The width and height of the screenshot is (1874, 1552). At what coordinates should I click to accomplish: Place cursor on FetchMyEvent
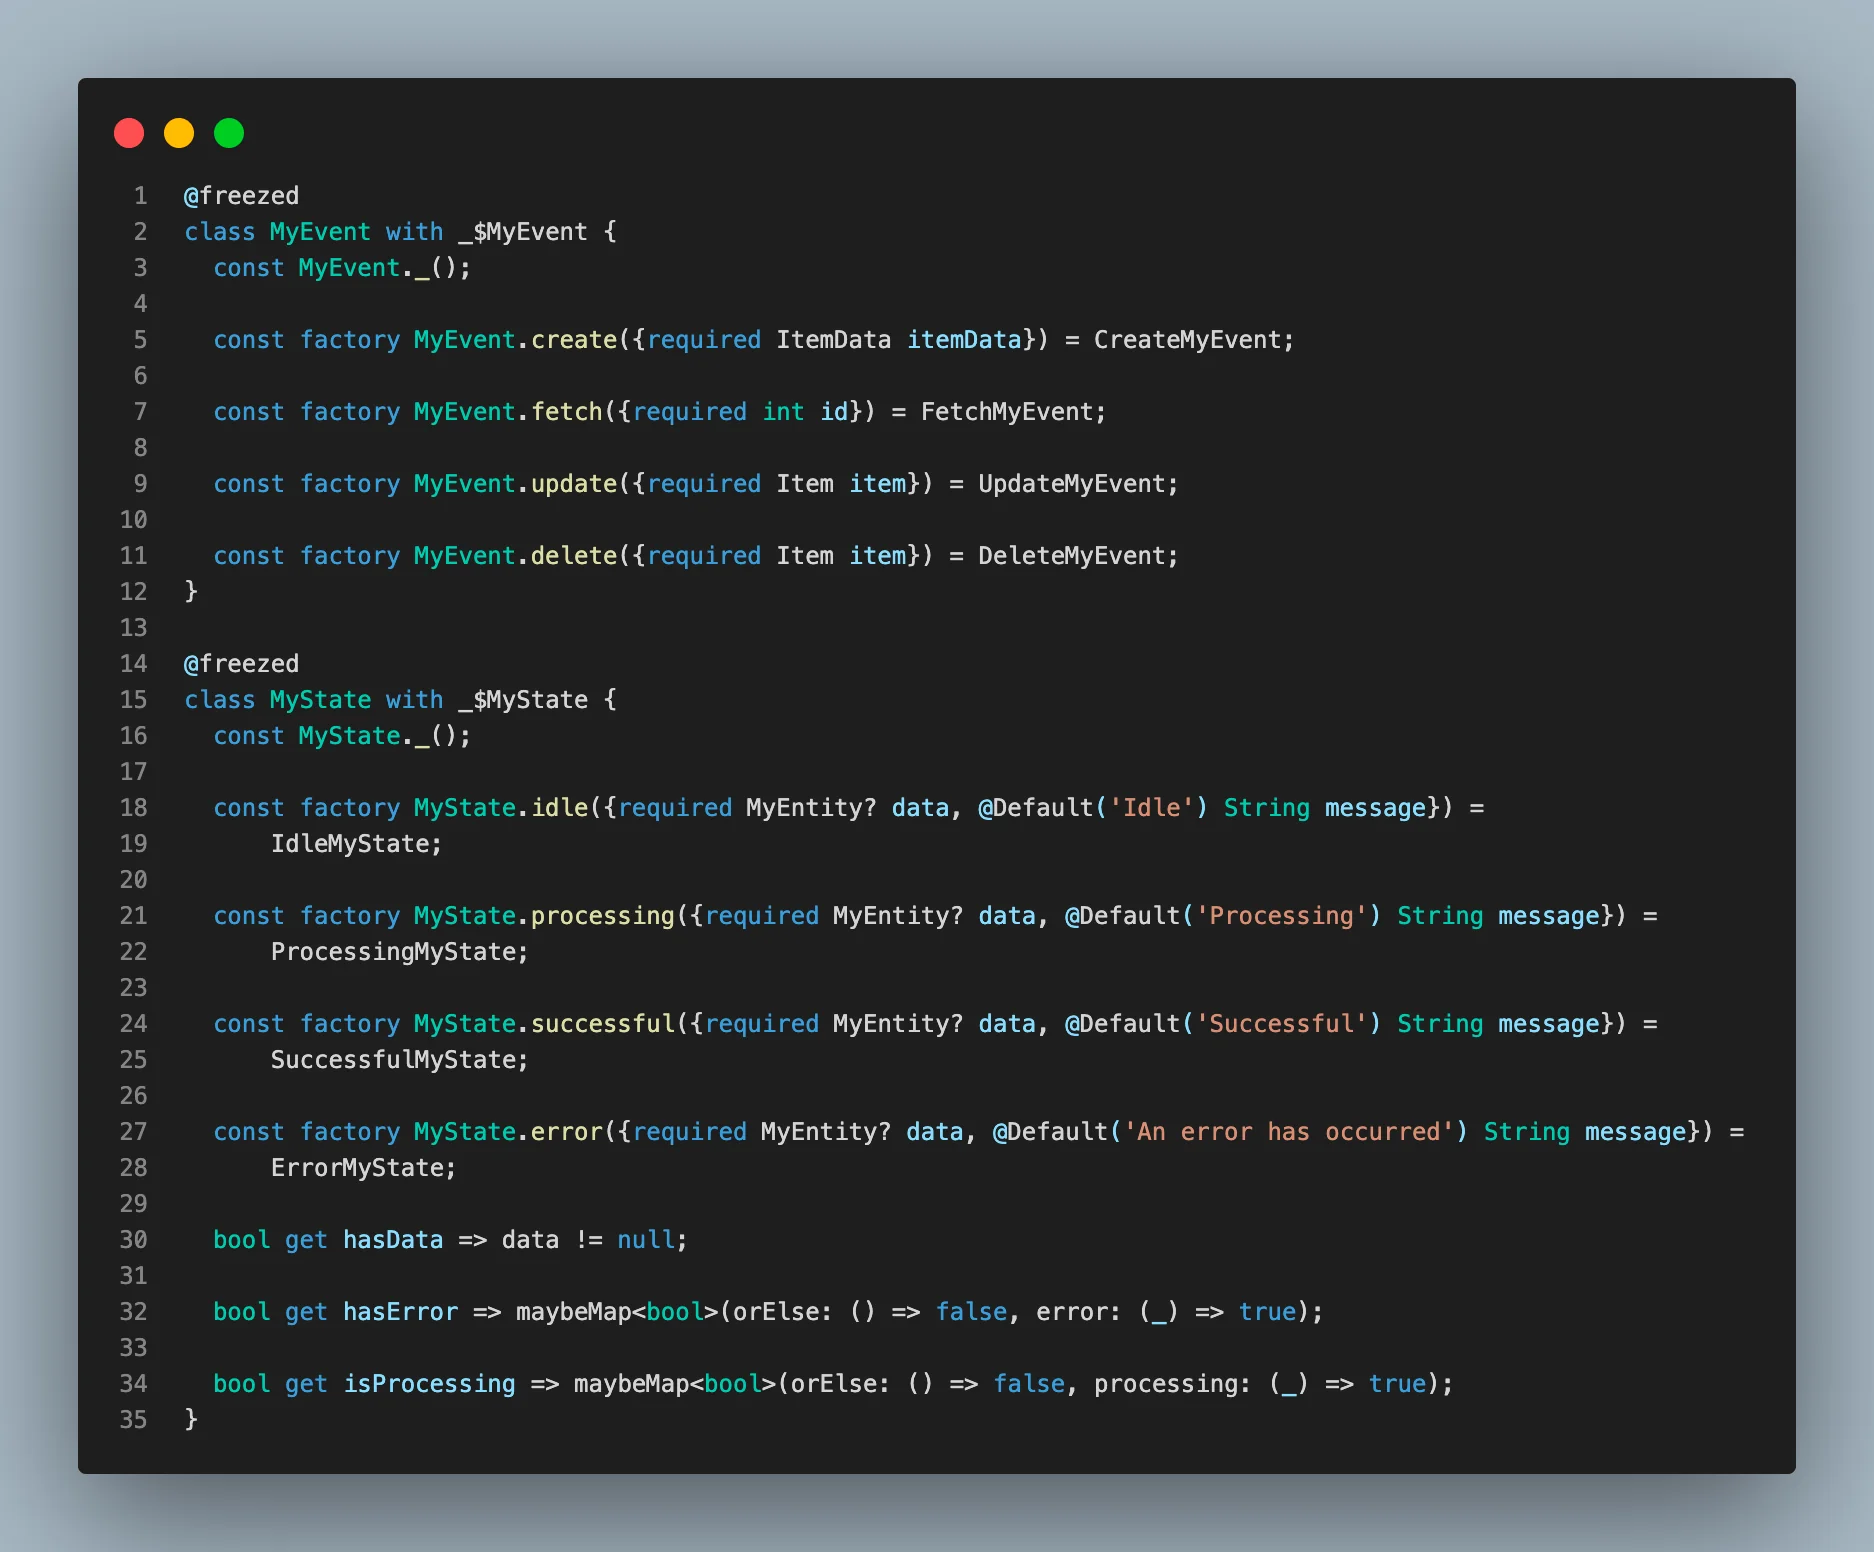[1006, 412]
